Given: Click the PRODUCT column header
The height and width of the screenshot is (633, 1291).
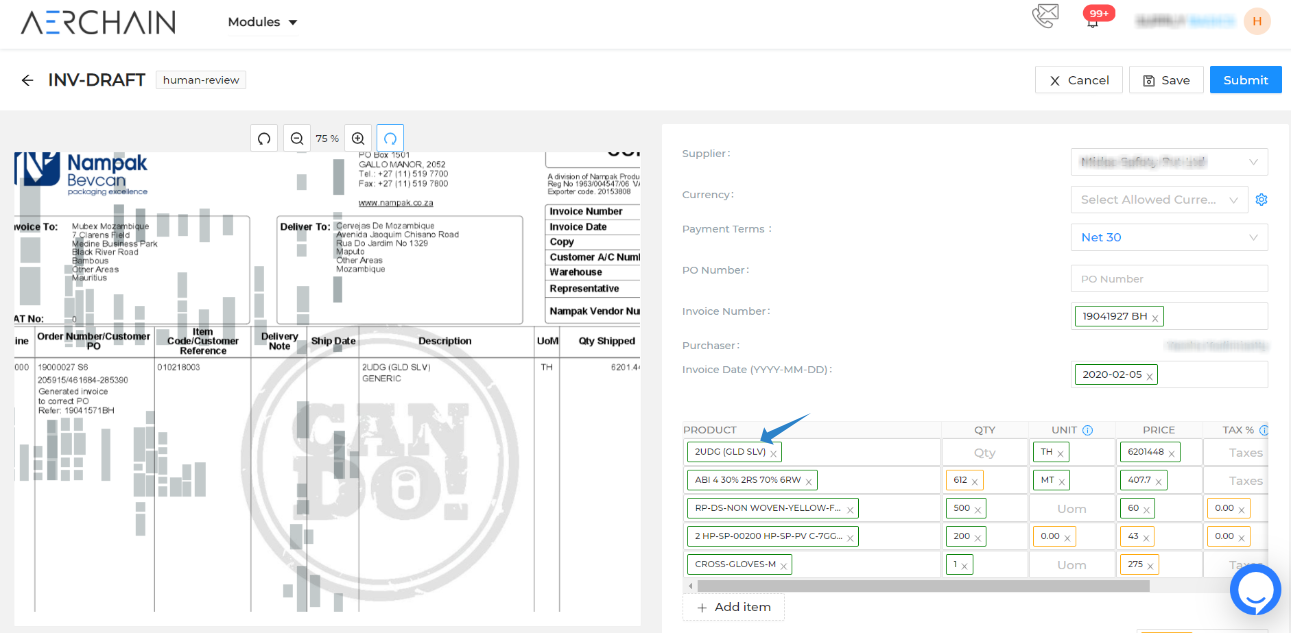Looking at the screenshot, I should point(710,430).
